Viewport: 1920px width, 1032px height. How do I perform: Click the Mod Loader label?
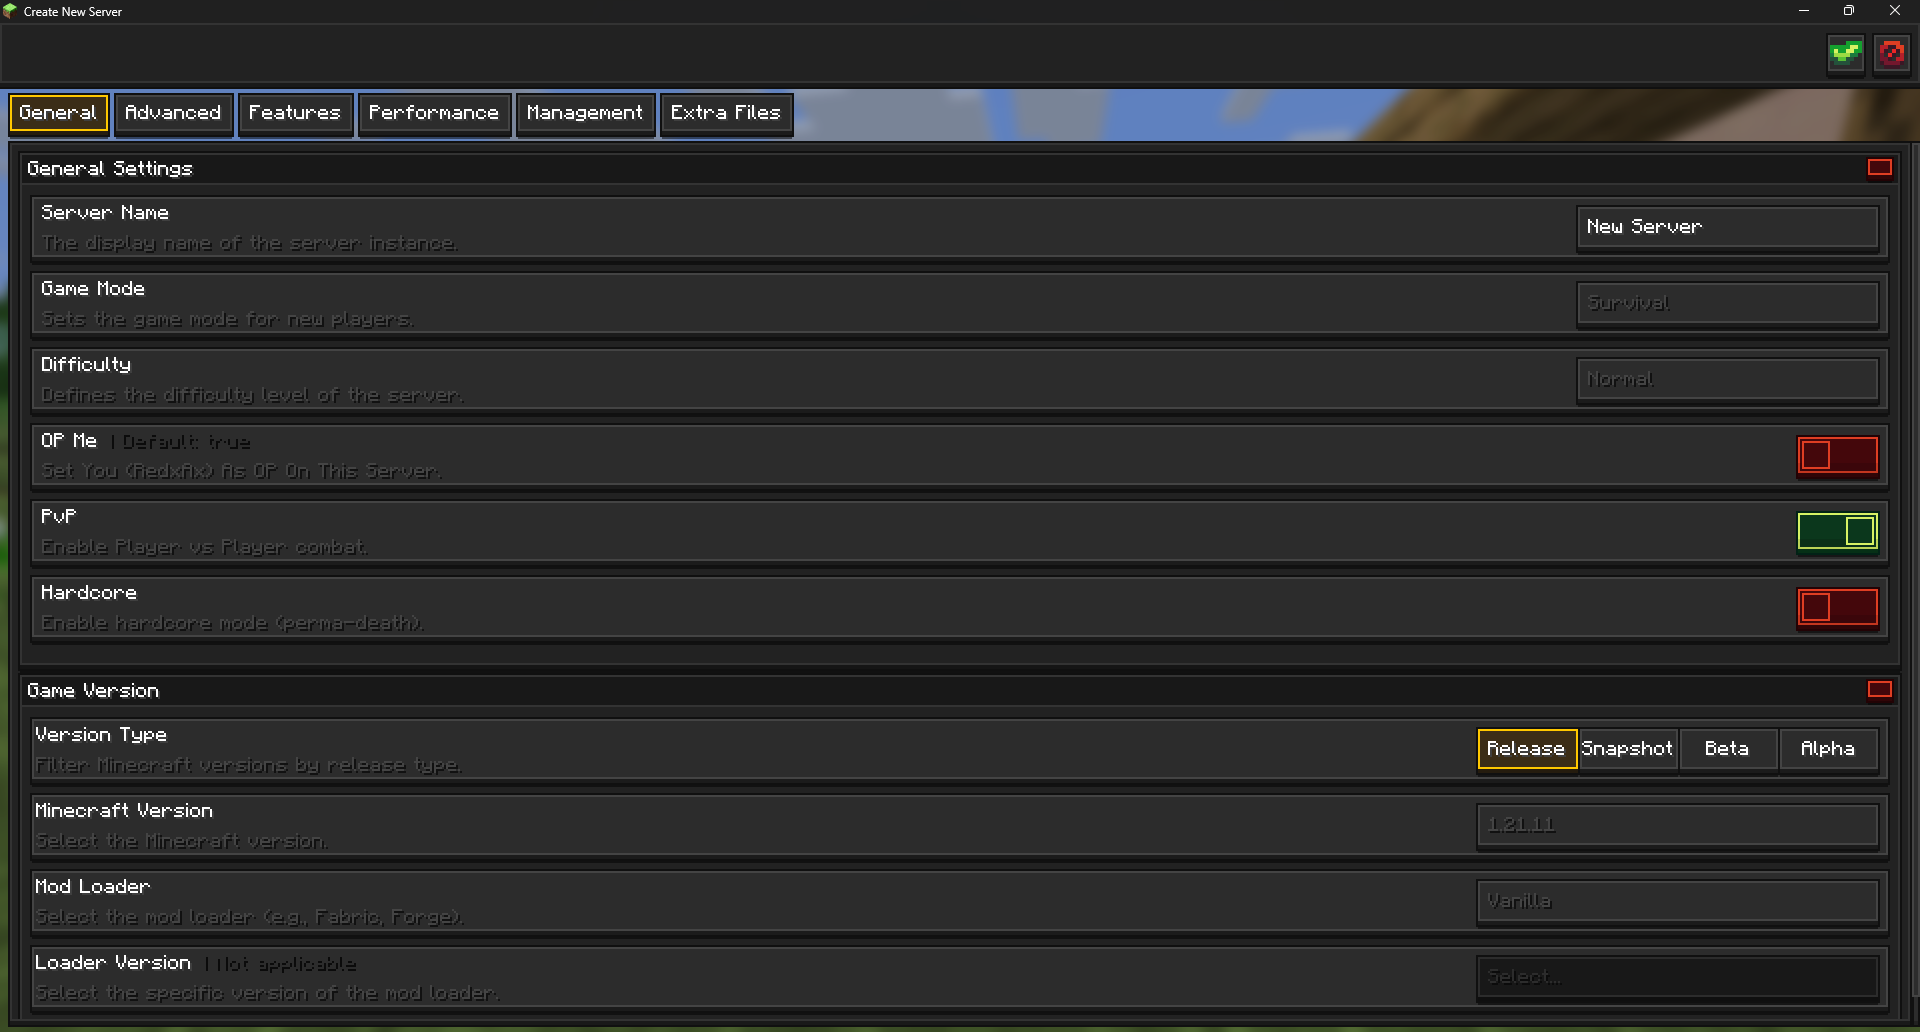[x=92, y=887]
